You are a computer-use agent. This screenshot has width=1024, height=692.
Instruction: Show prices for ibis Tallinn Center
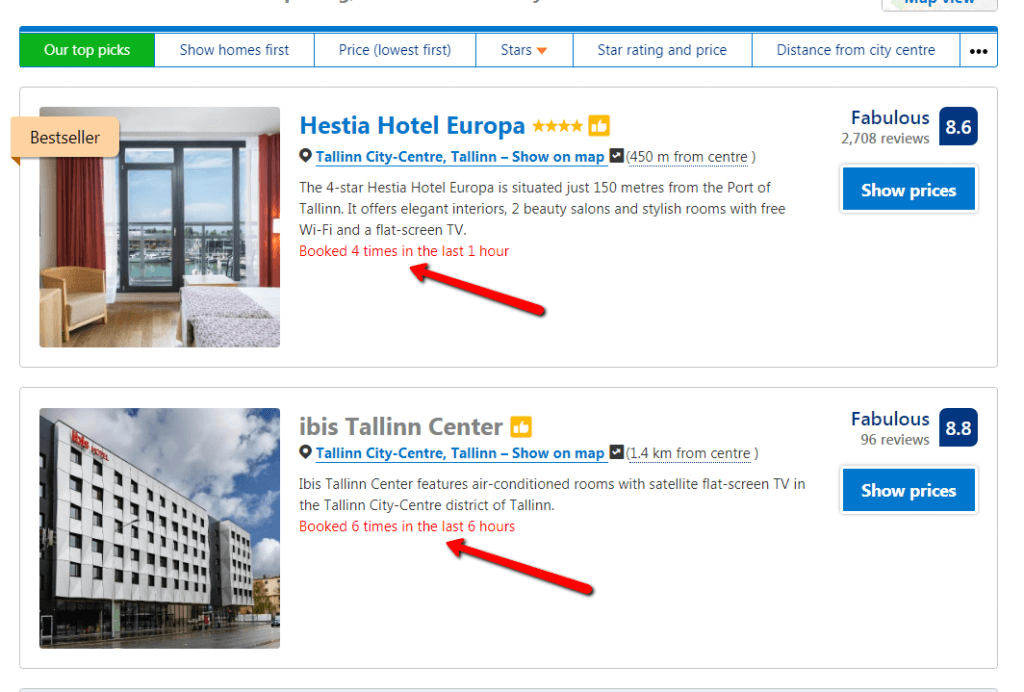click(908, 490)
